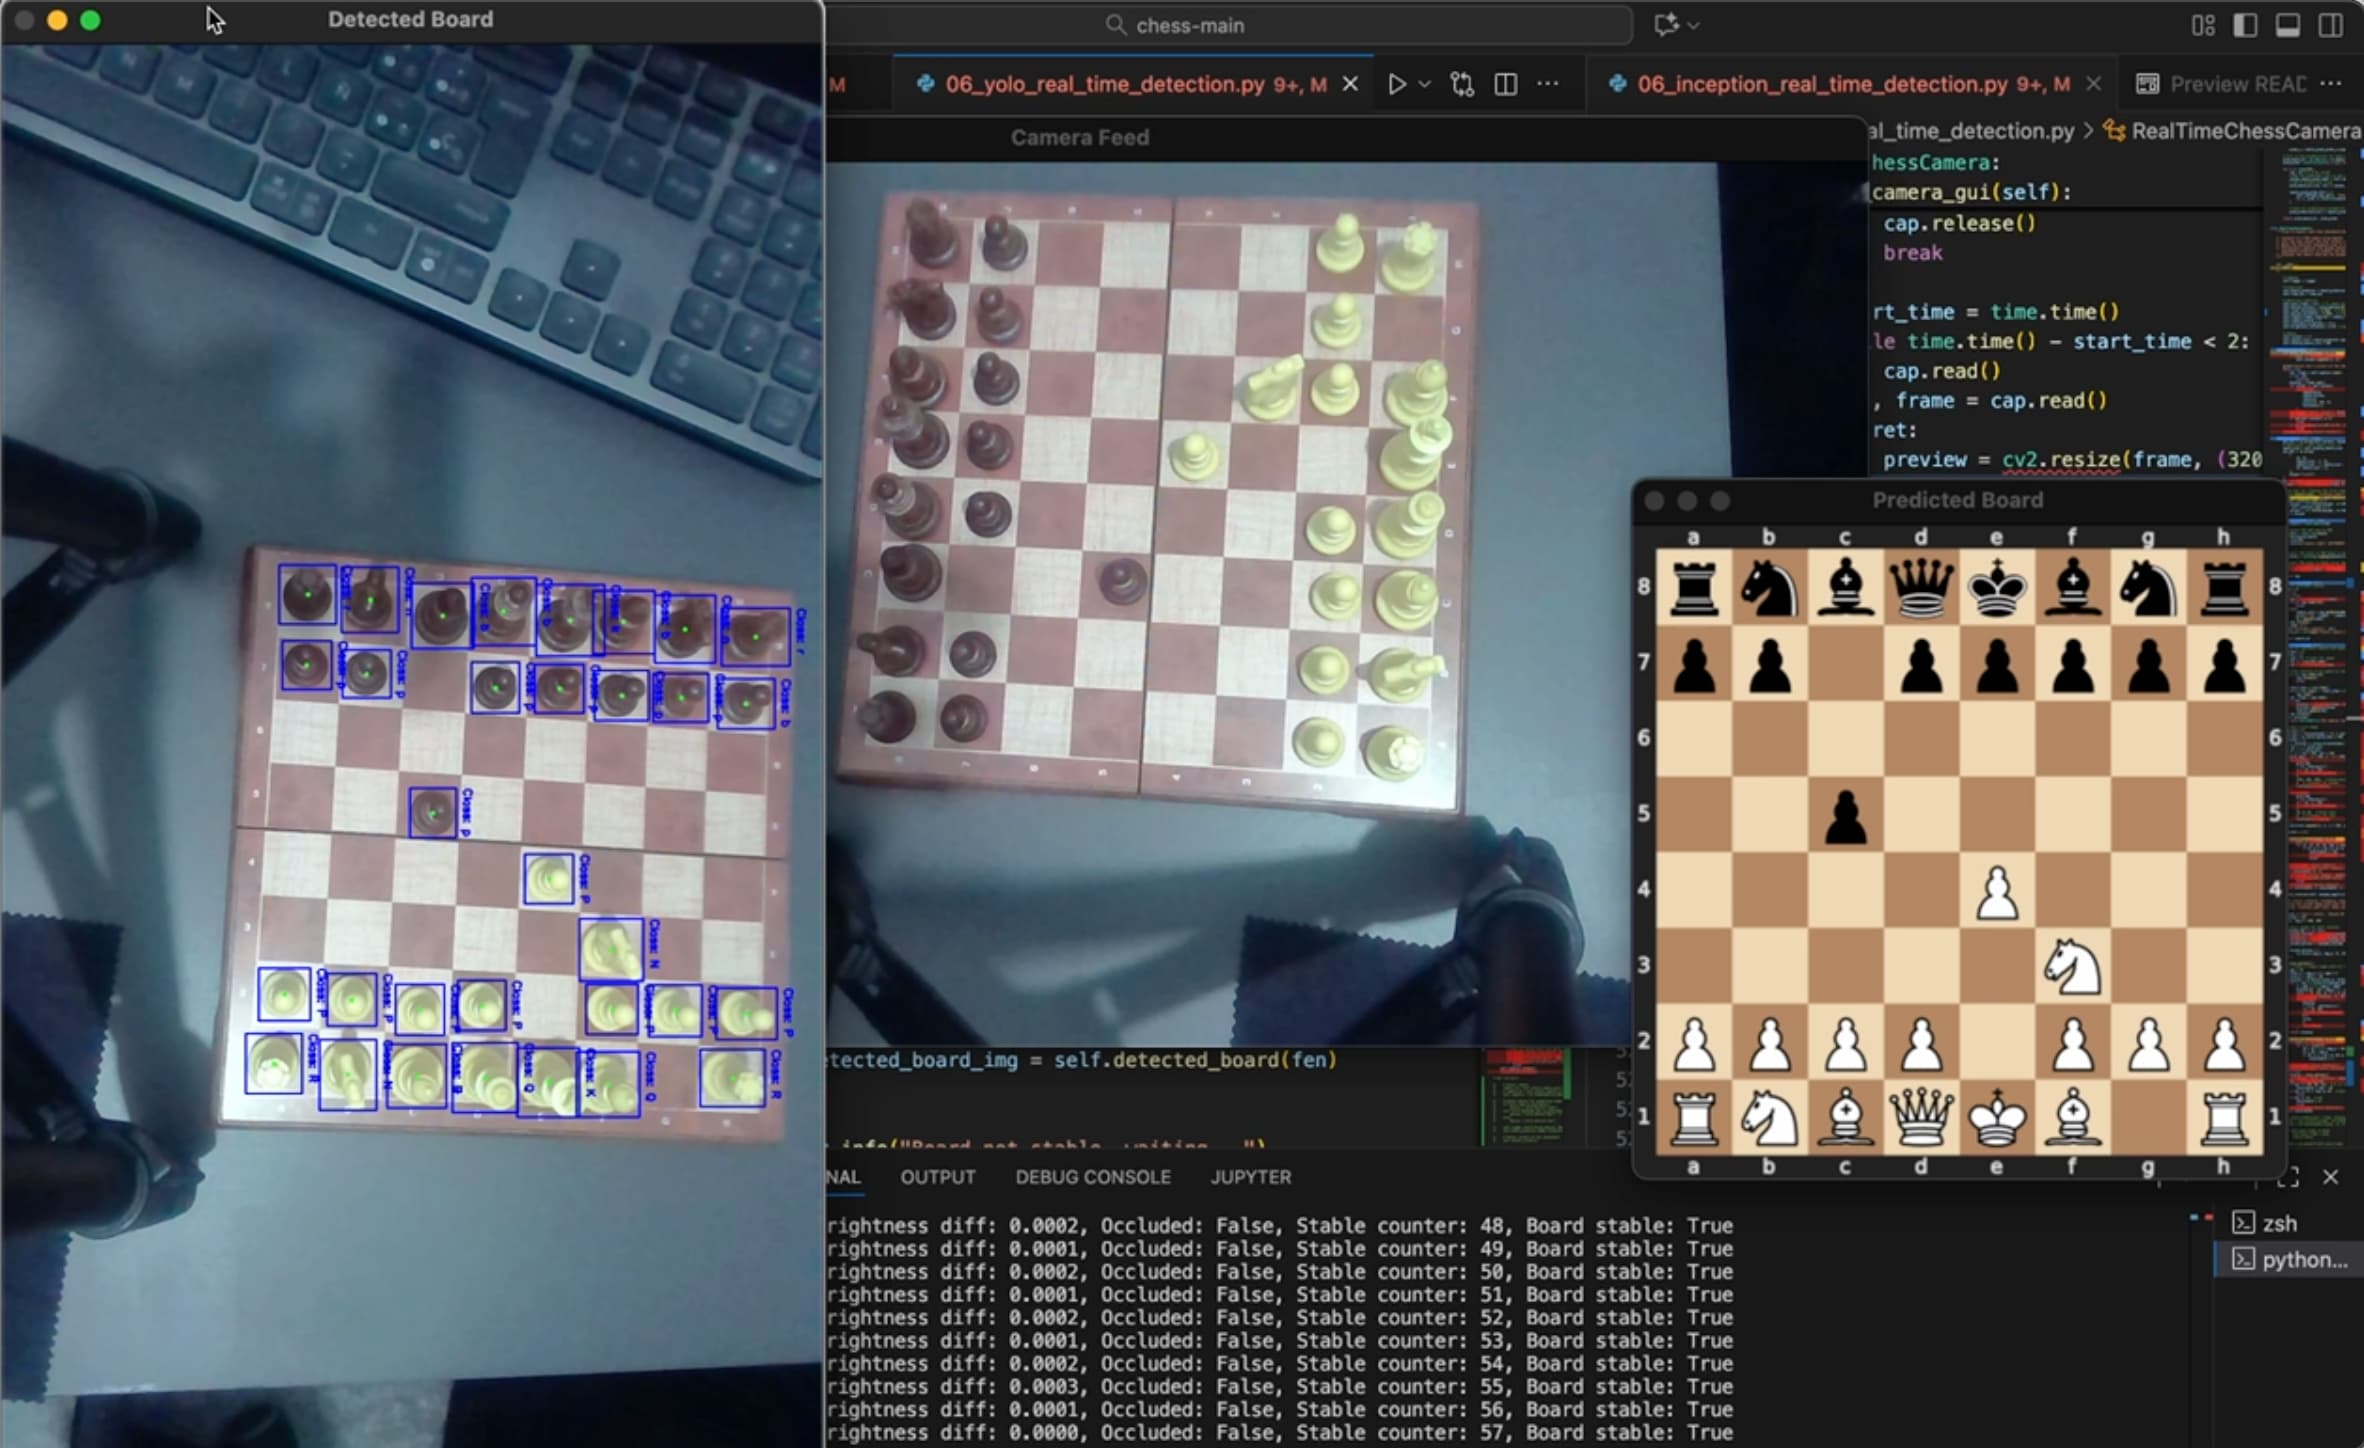Open the OUTPUT panel tab
Screen dimensions: 2364x1448
tap(937, 1177)
